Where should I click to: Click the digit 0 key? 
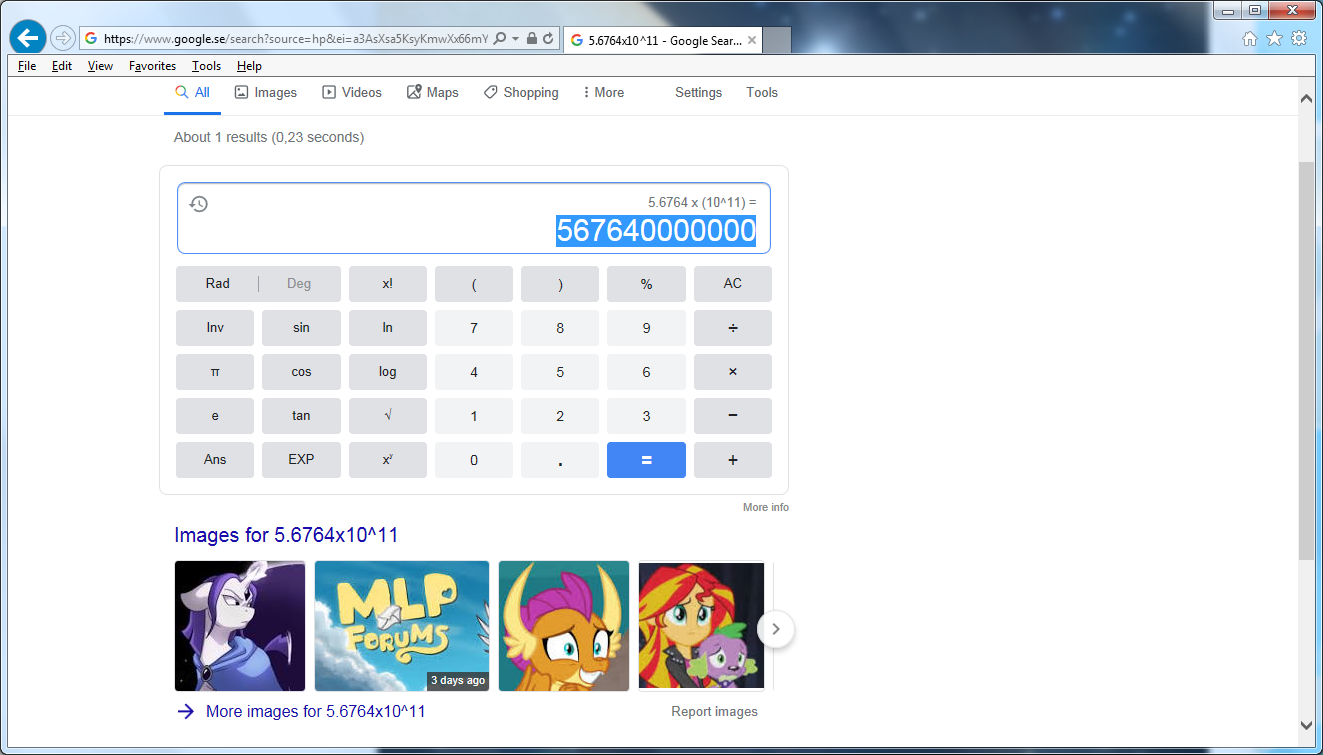tap(474, 460)
